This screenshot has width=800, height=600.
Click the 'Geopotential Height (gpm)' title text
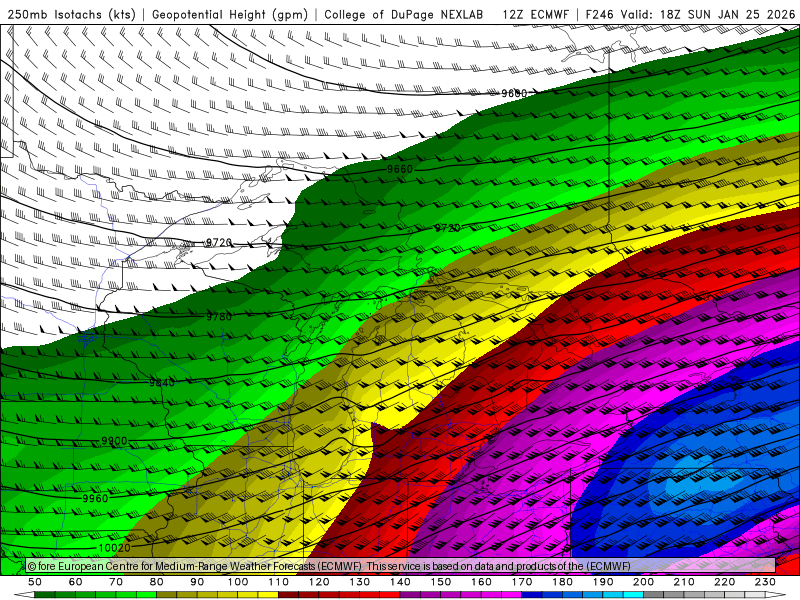230,14
